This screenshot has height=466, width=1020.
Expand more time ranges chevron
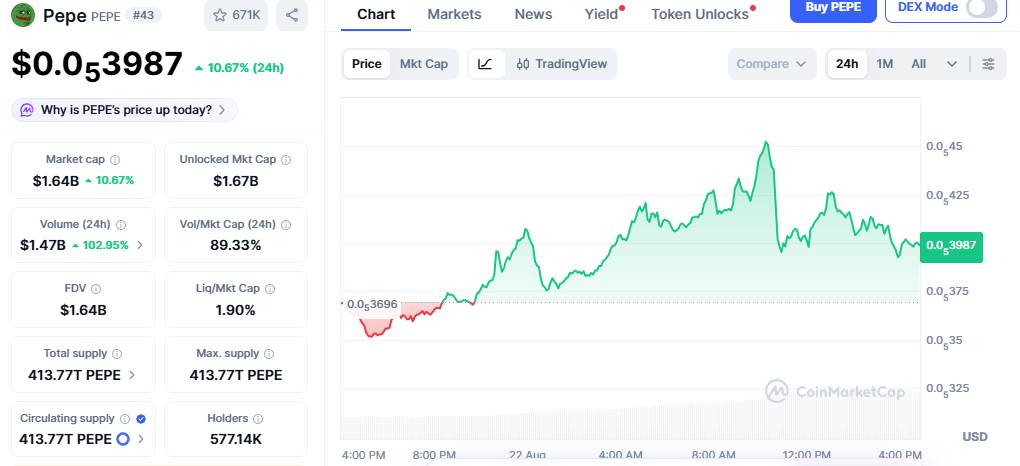tap(952, 64)
